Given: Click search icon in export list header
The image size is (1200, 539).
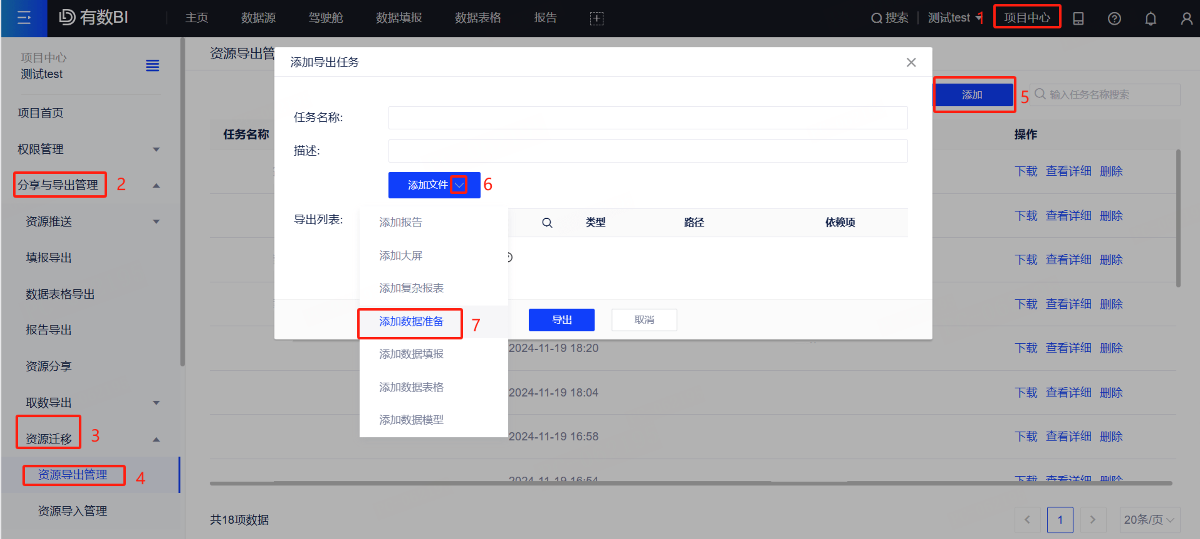Looking at the screenshot, I should click(x=547, y=223).
